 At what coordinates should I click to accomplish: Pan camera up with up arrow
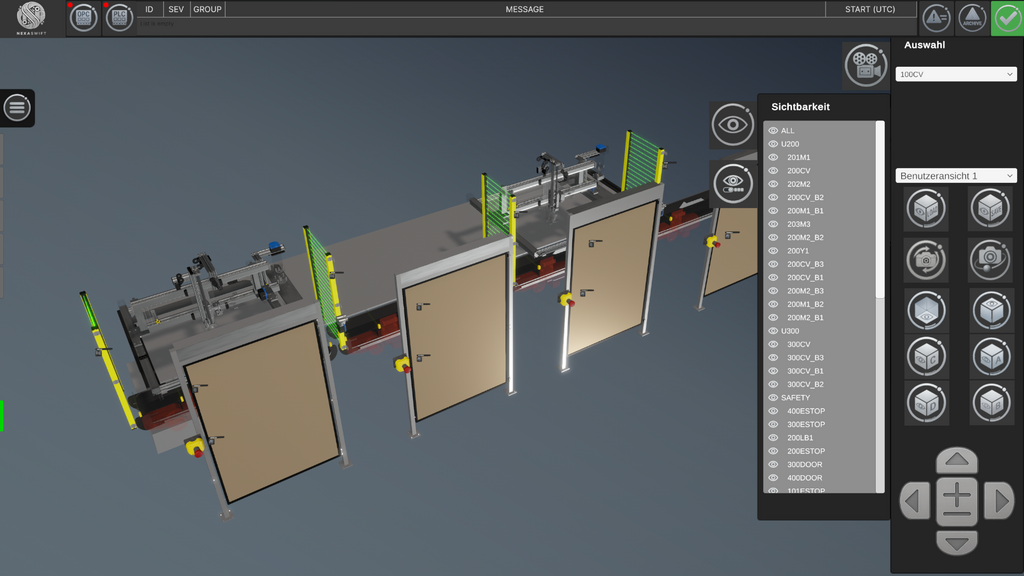[x=957, y=460]
